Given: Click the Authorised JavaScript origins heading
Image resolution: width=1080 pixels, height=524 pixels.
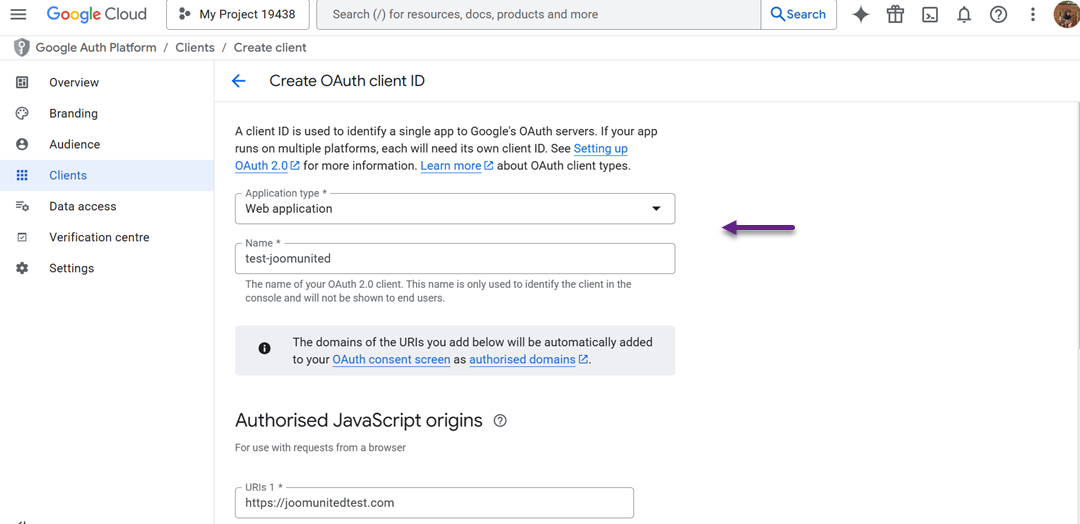Looking at the screenshot, I should coord(359,420).
